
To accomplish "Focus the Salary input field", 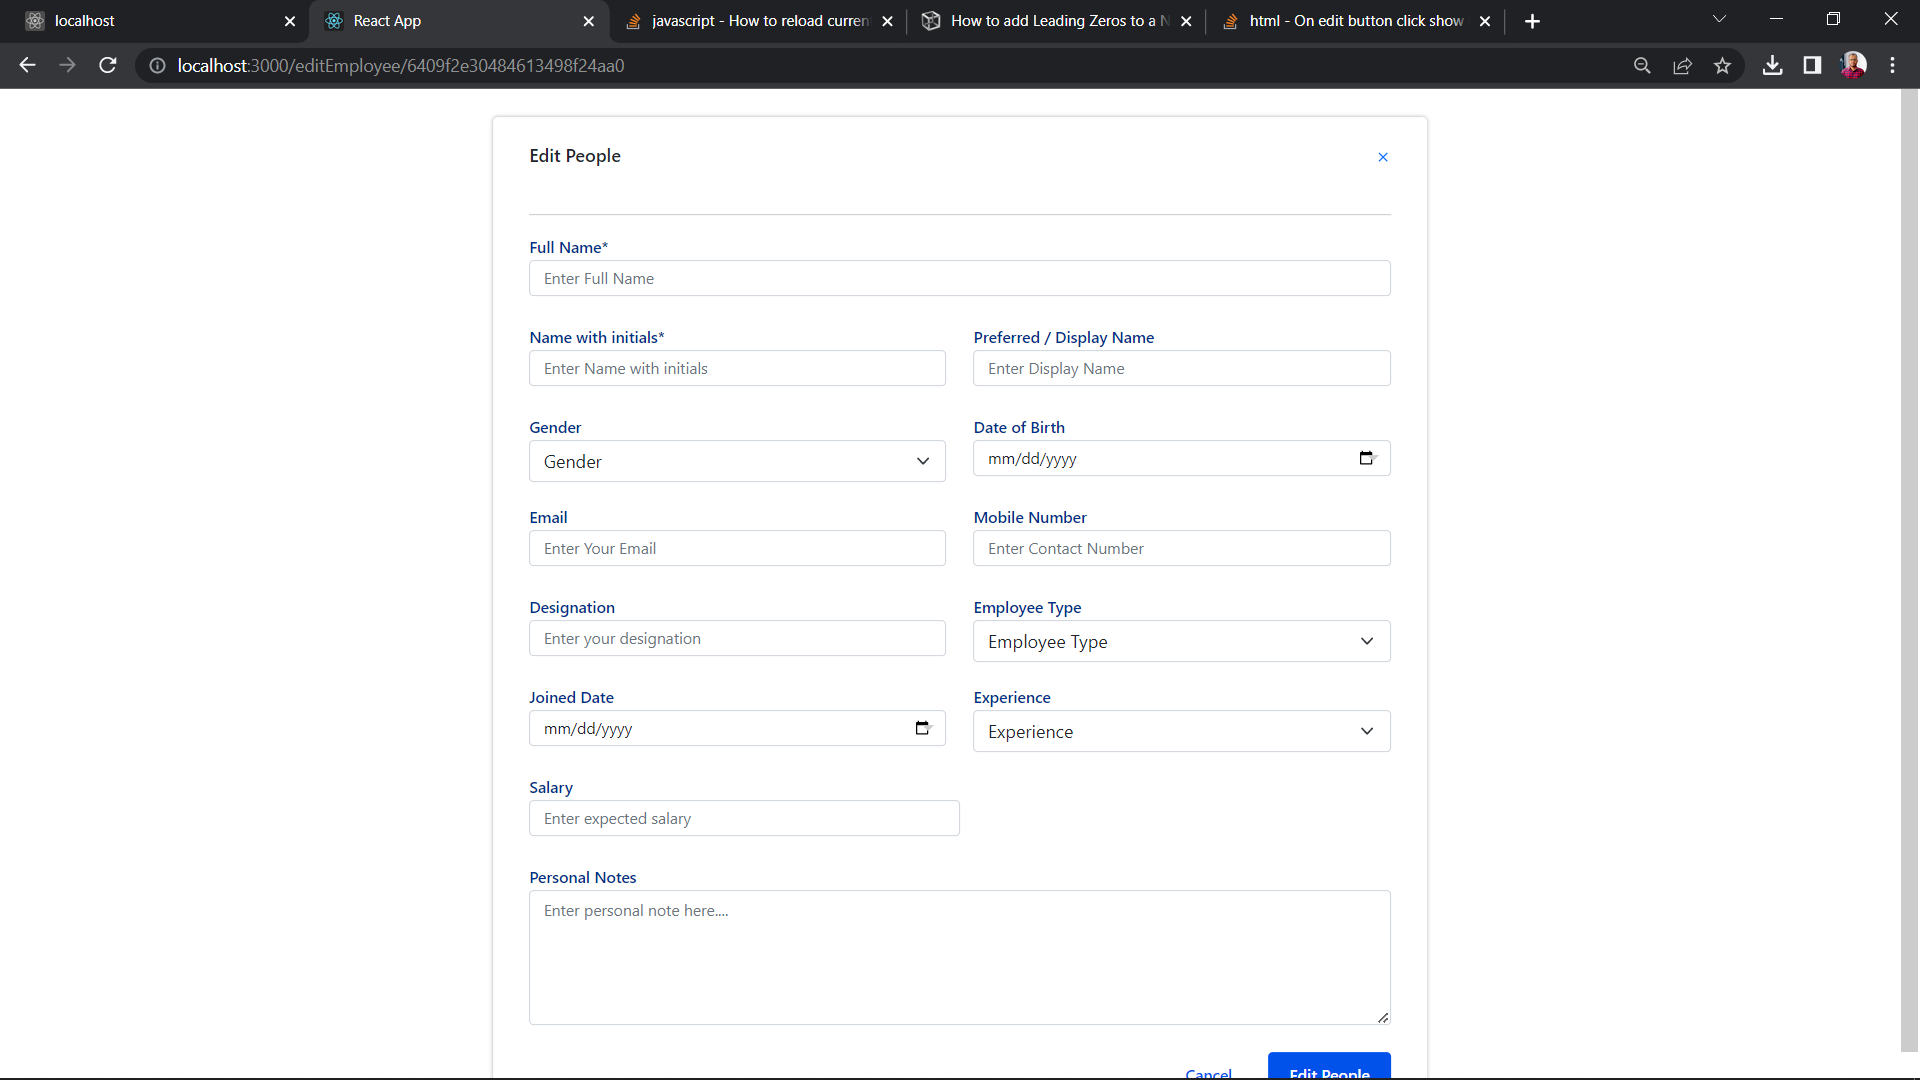I will (744, 818).
